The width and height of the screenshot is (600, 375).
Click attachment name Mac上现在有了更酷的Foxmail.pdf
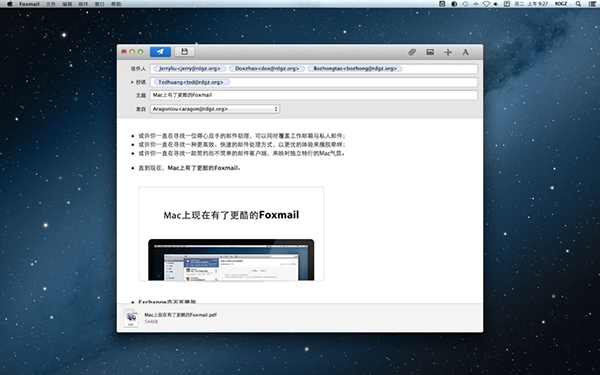point(181,315)
